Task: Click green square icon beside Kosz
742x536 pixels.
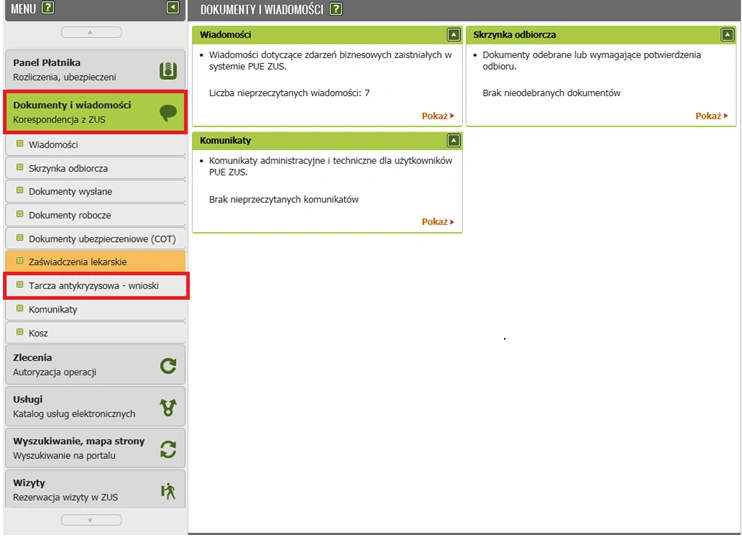Action: point(19,332)
